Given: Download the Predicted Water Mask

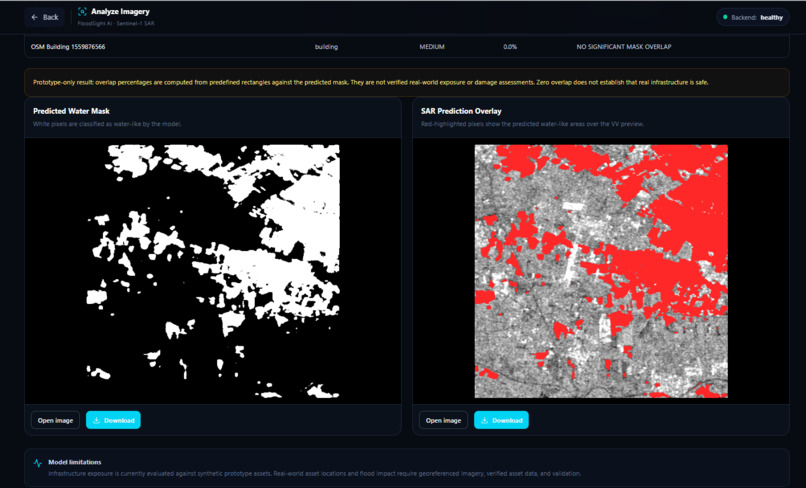Looking at the screenshot, I should (x=113, y=420).
